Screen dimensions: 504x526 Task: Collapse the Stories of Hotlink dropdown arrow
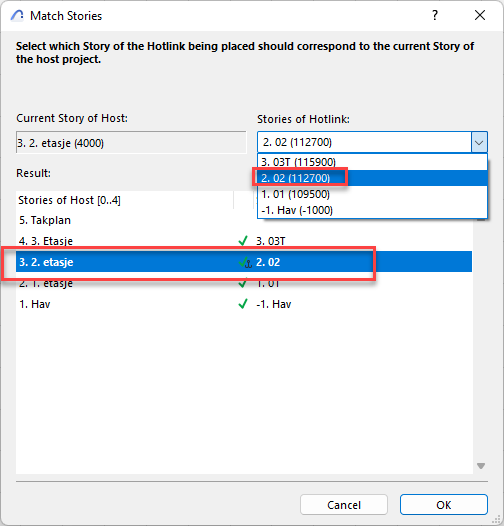[479, 143]
